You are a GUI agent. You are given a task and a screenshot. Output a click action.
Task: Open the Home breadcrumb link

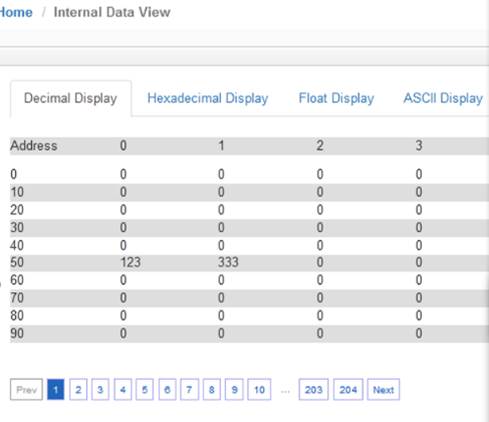click(x=16, y=13)
